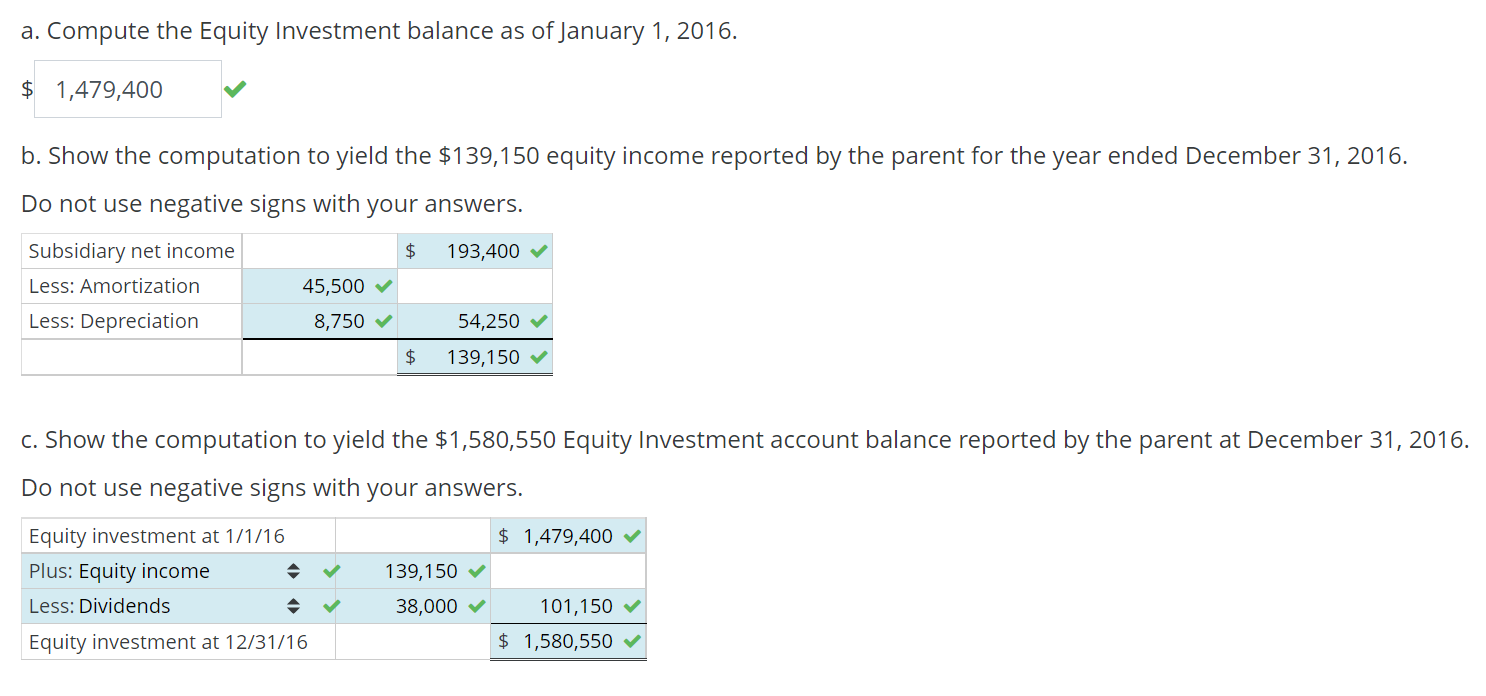
Task: Click the January 1 balance input field
Action: click(x=127, y=90)
